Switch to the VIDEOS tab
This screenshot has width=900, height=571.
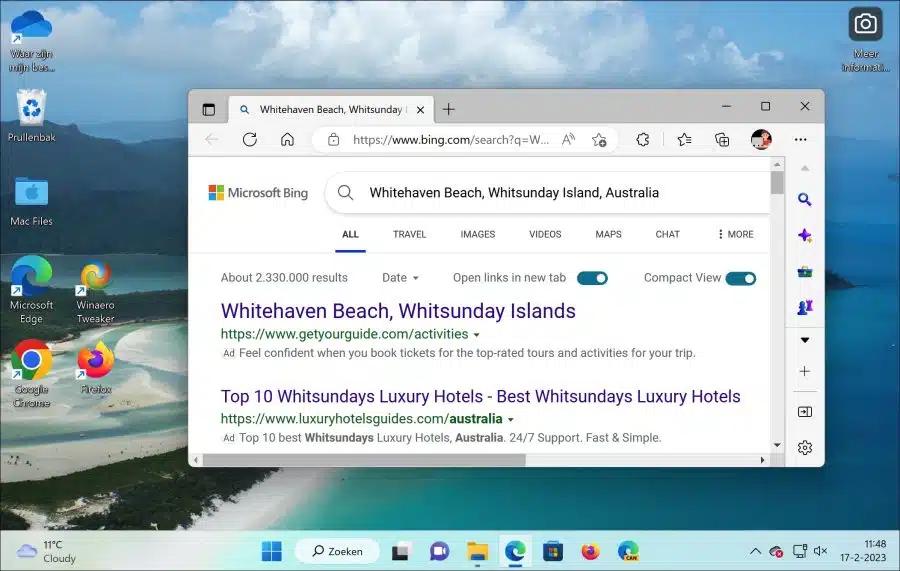pos(545,234)
